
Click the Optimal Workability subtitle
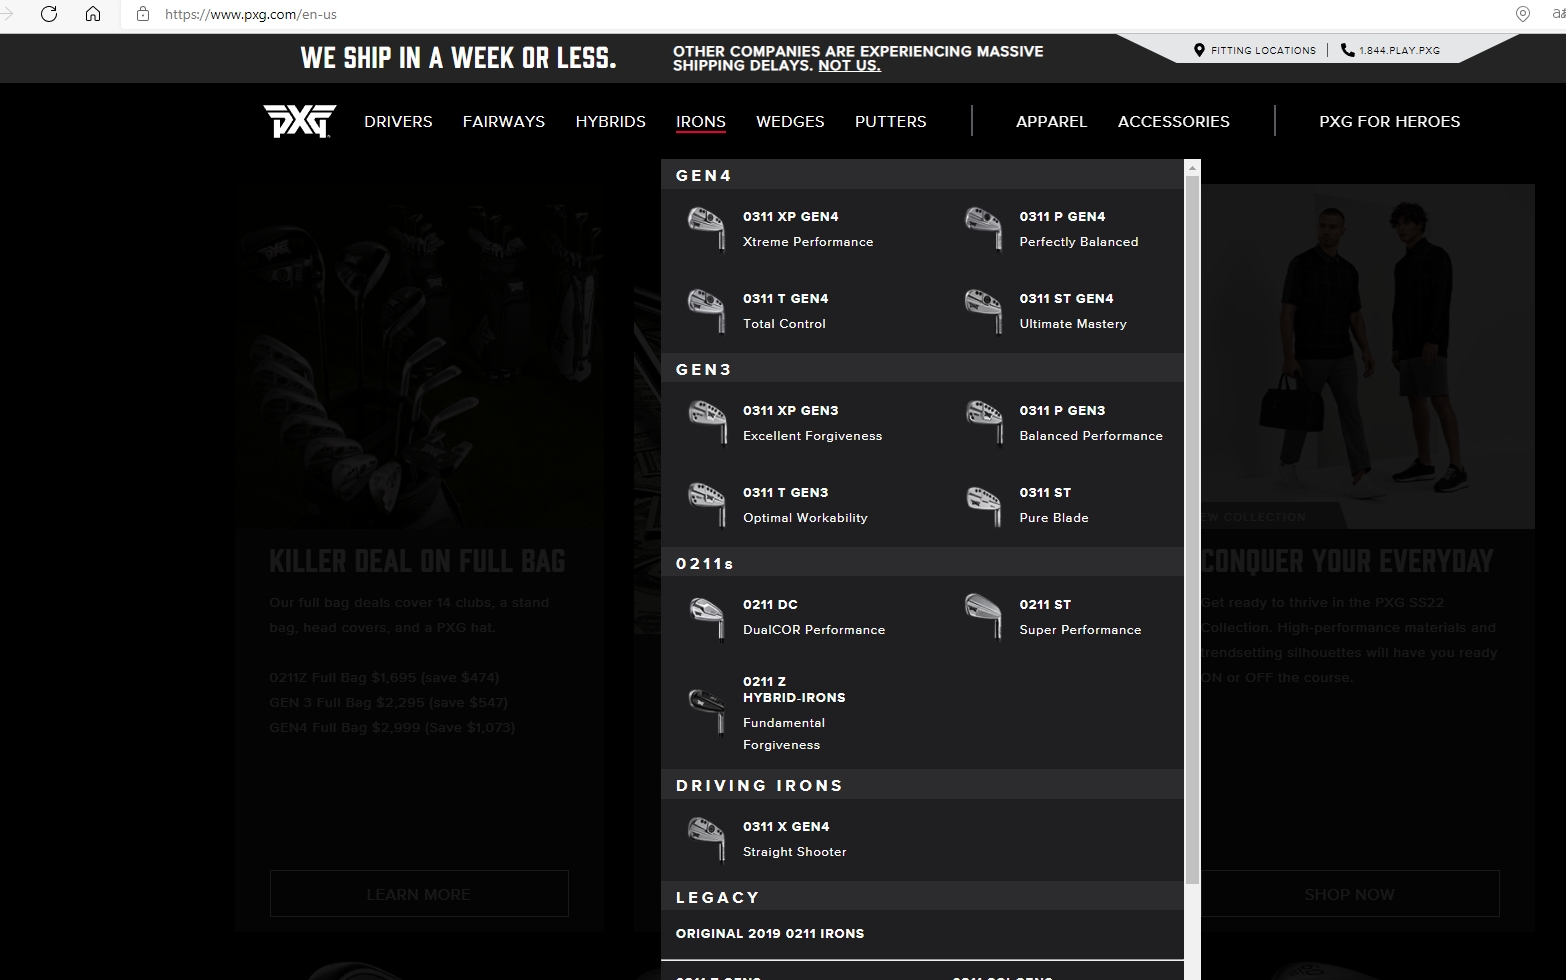805,518
